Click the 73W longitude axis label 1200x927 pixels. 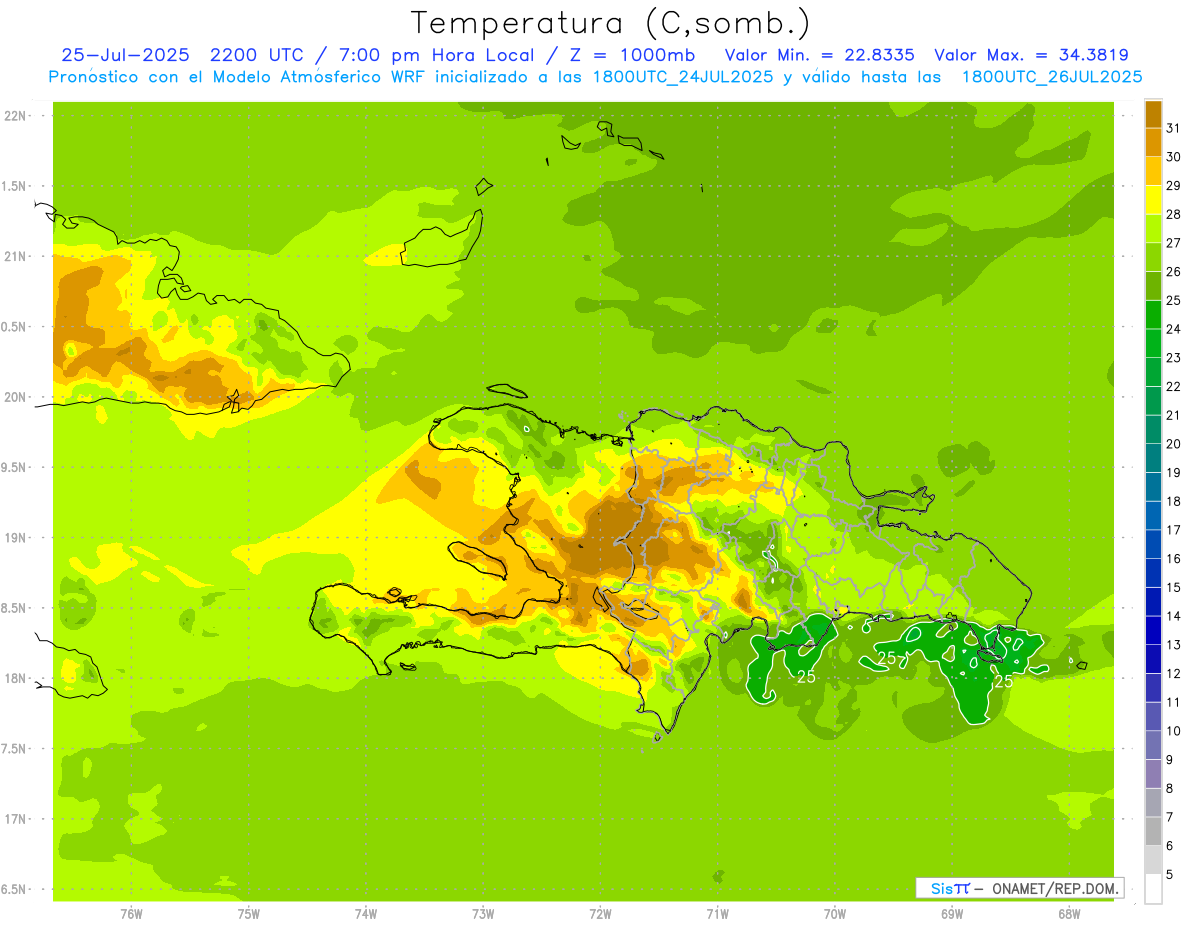(483, 913)
